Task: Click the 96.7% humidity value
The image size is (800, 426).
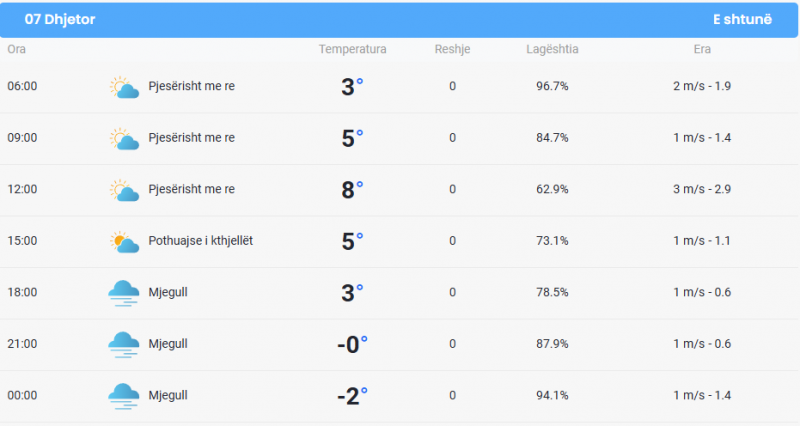Action: click(x=552, y=86)
